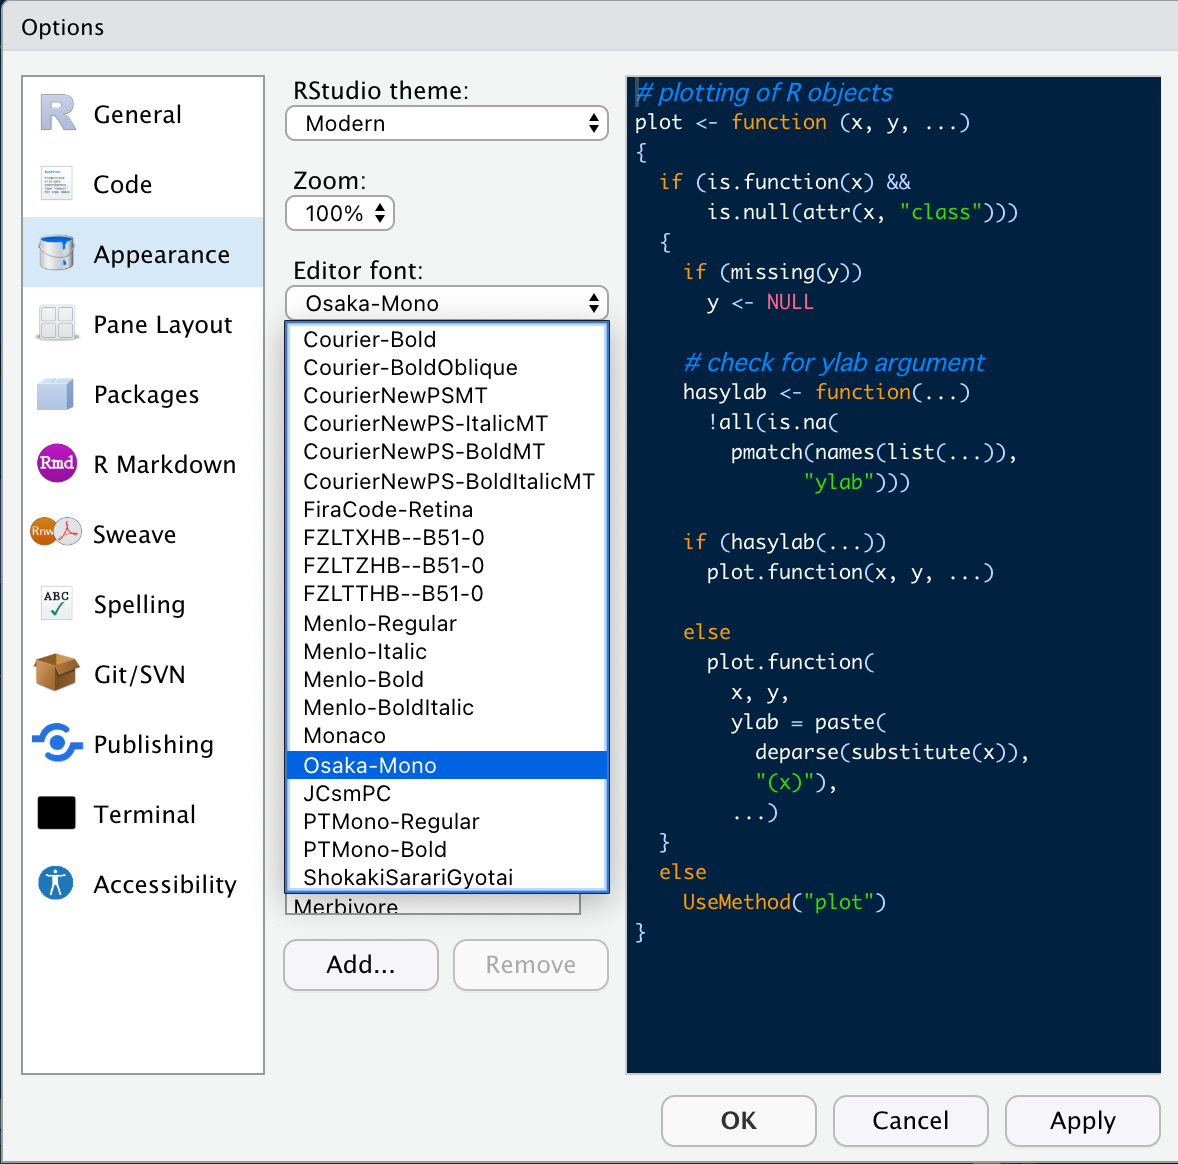Open Sweave via its Rnw PDF icon
The width and height of the screenshot is (1178, 1164).
56,532
